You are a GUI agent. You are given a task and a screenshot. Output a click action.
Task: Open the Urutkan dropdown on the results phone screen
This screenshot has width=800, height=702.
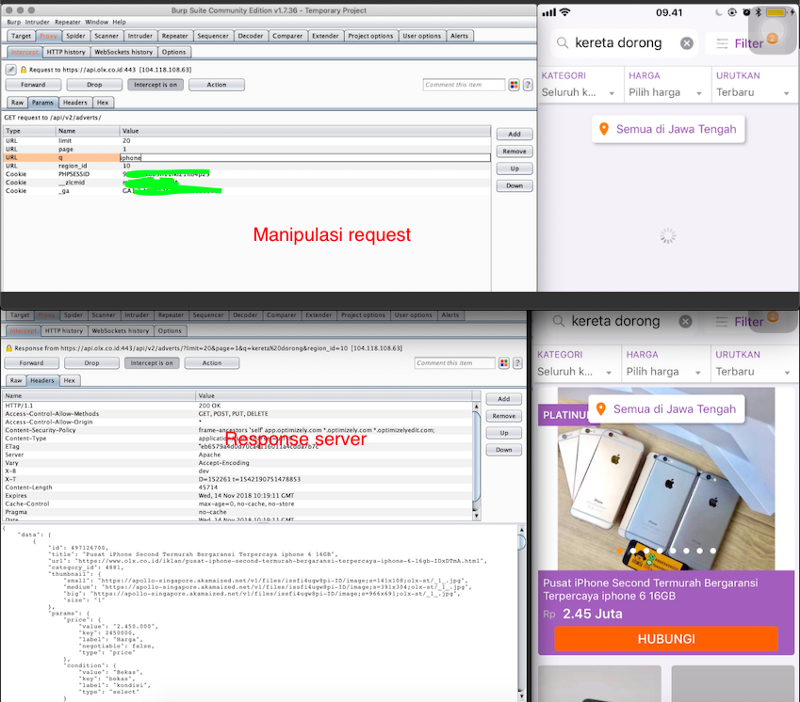(753, 364)
